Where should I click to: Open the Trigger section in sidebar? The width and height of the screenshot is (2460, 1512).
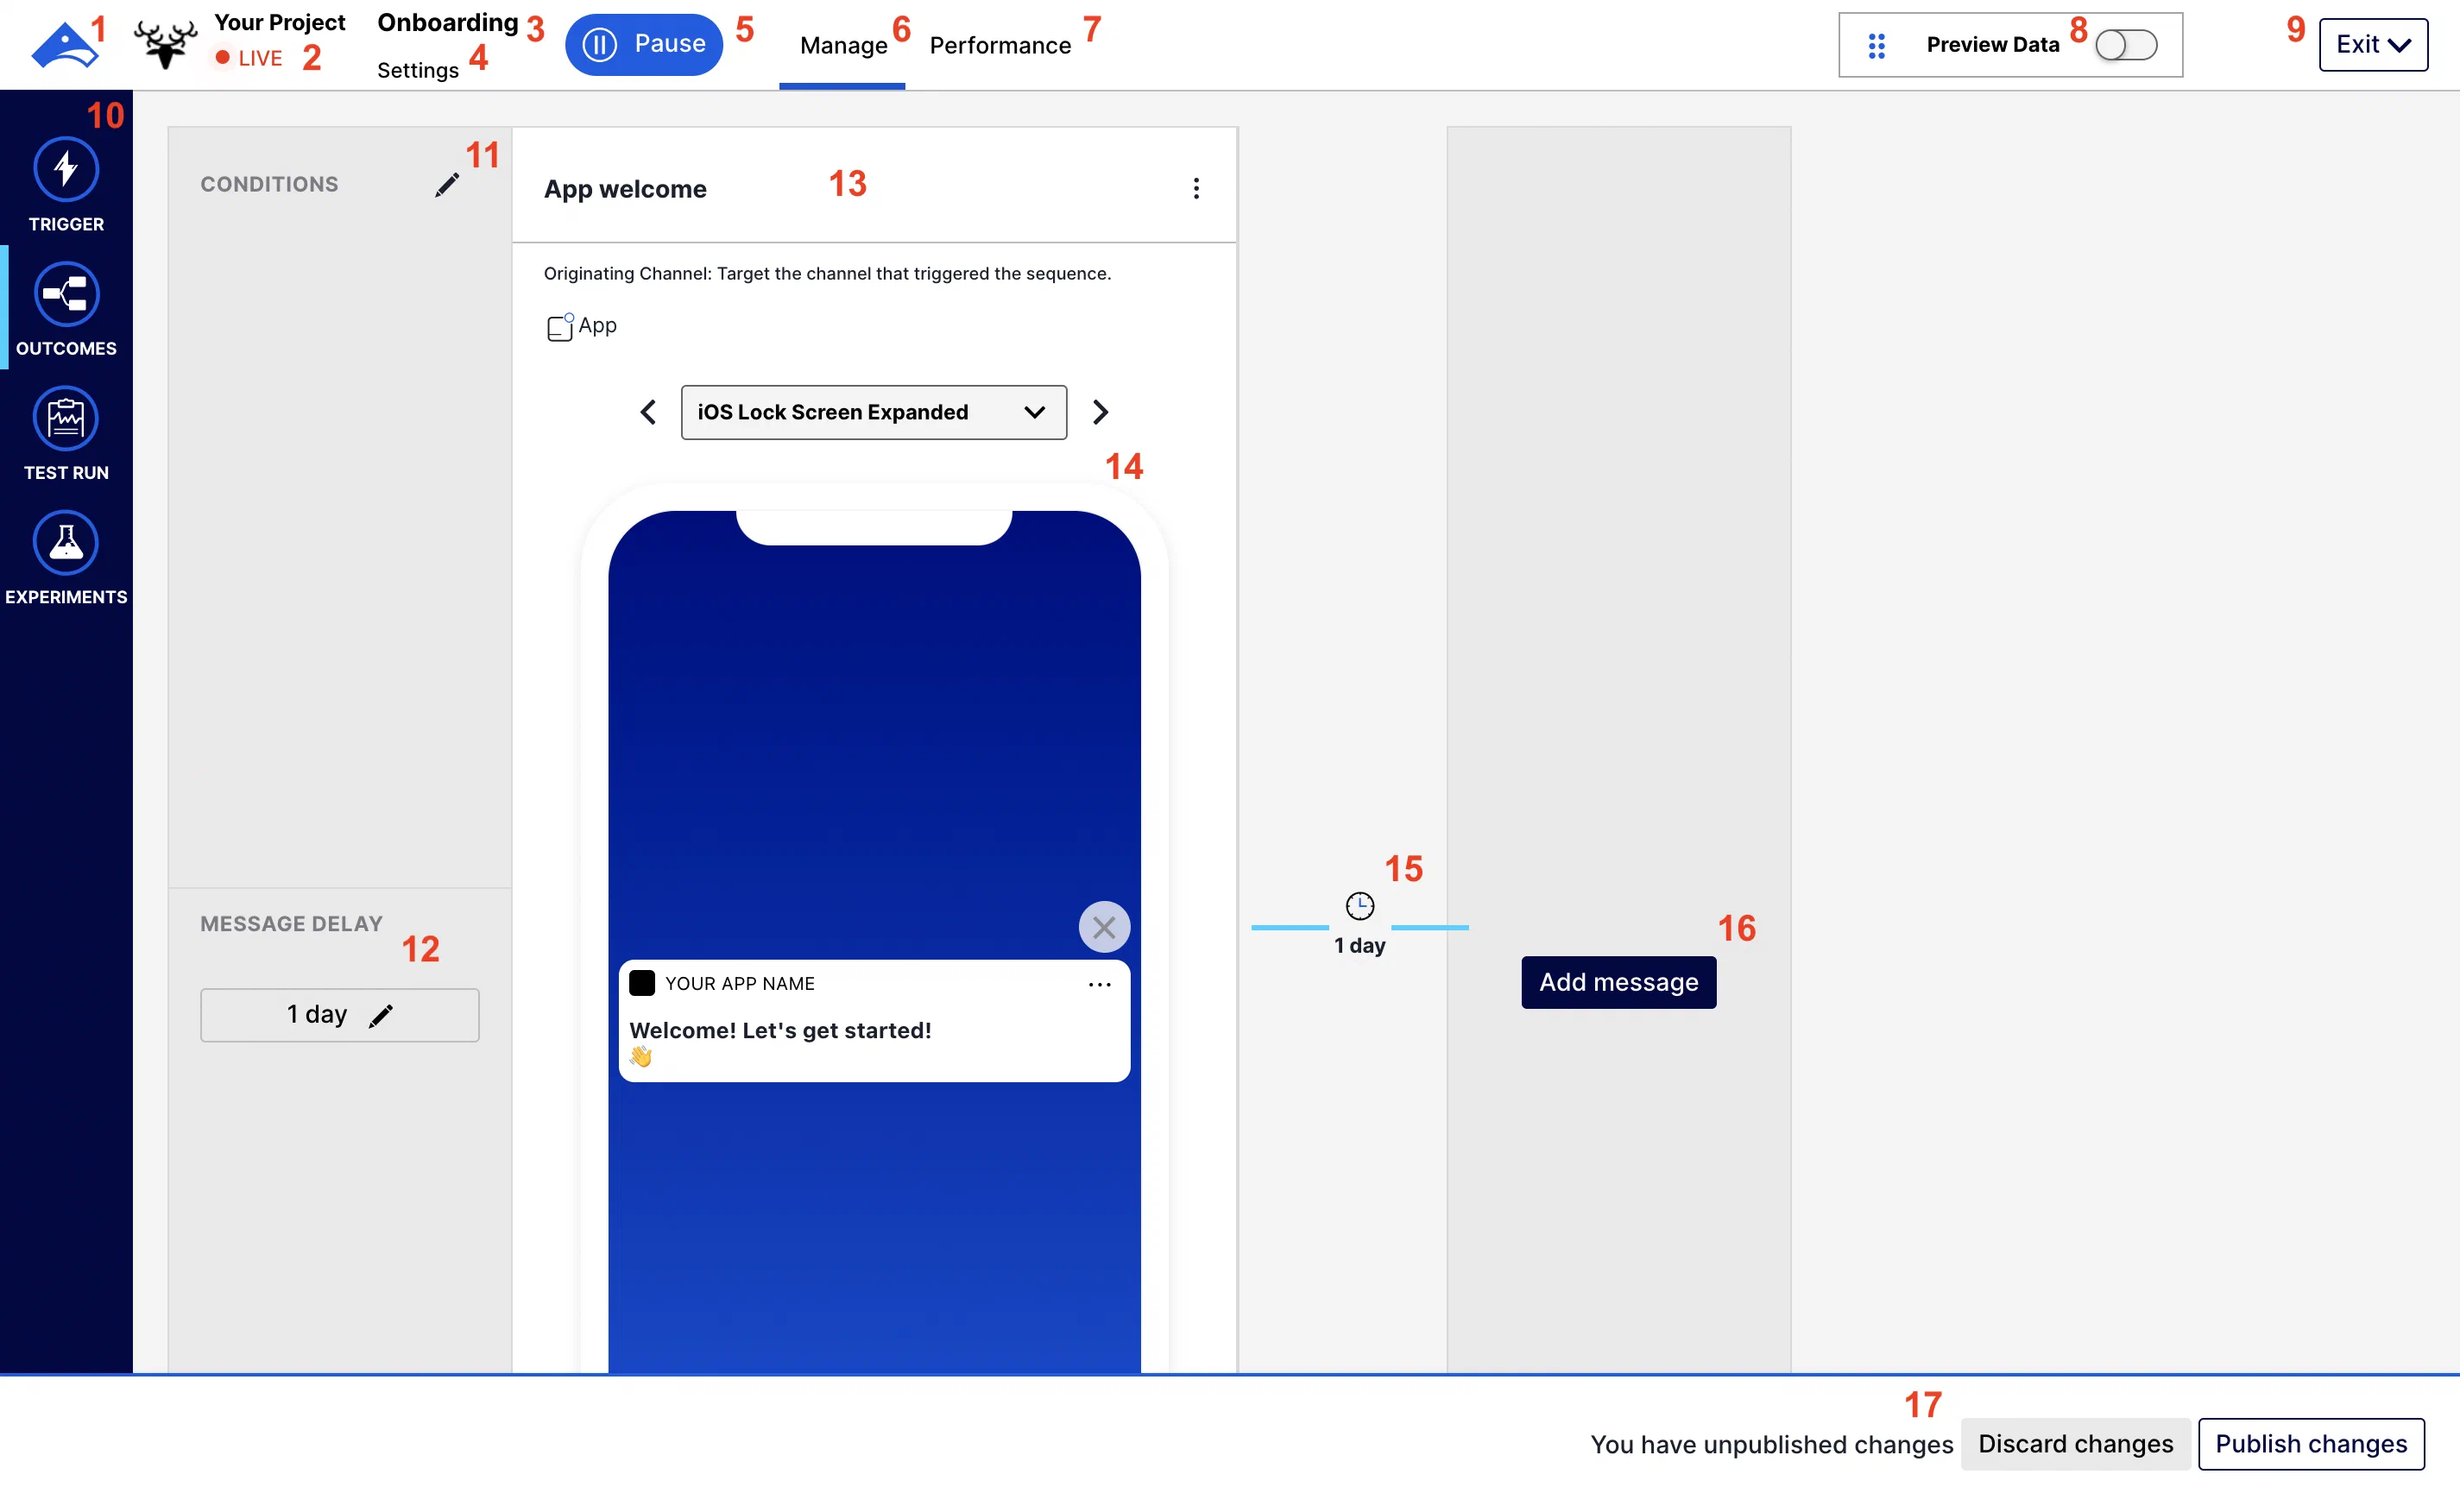[66, 169]
